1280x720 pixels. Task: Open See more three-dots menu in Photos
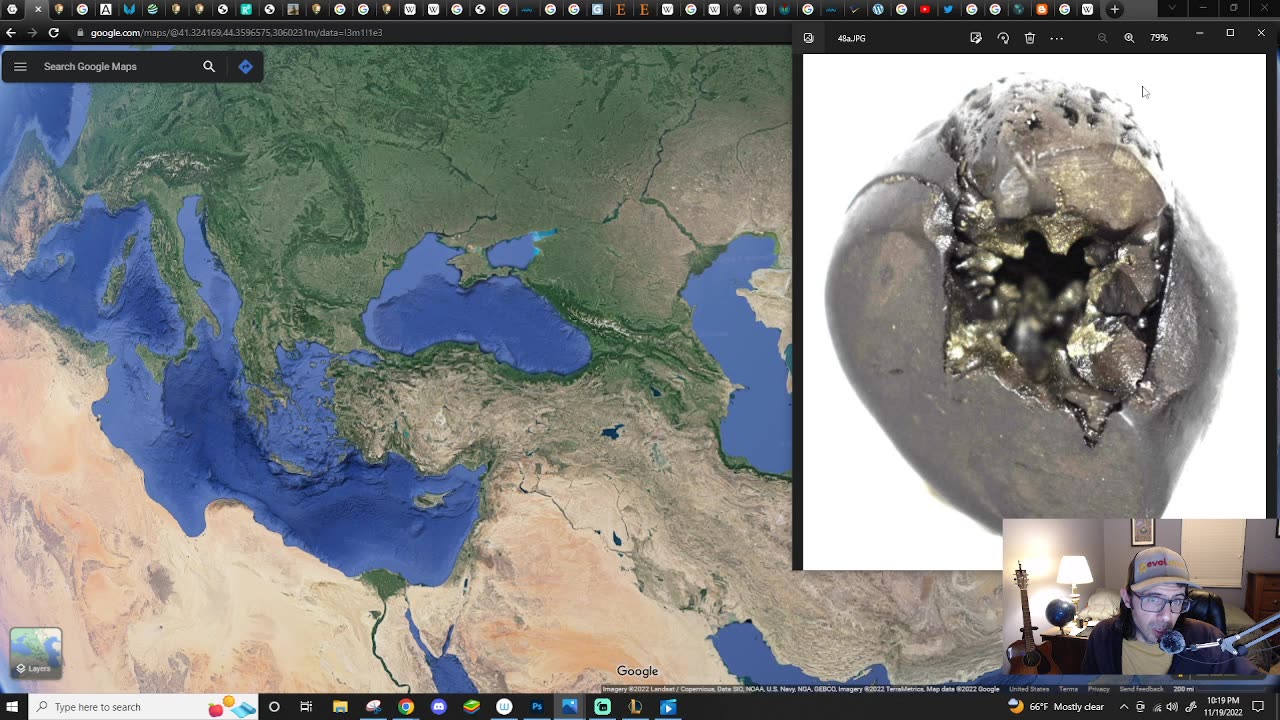coord(1057,38)
